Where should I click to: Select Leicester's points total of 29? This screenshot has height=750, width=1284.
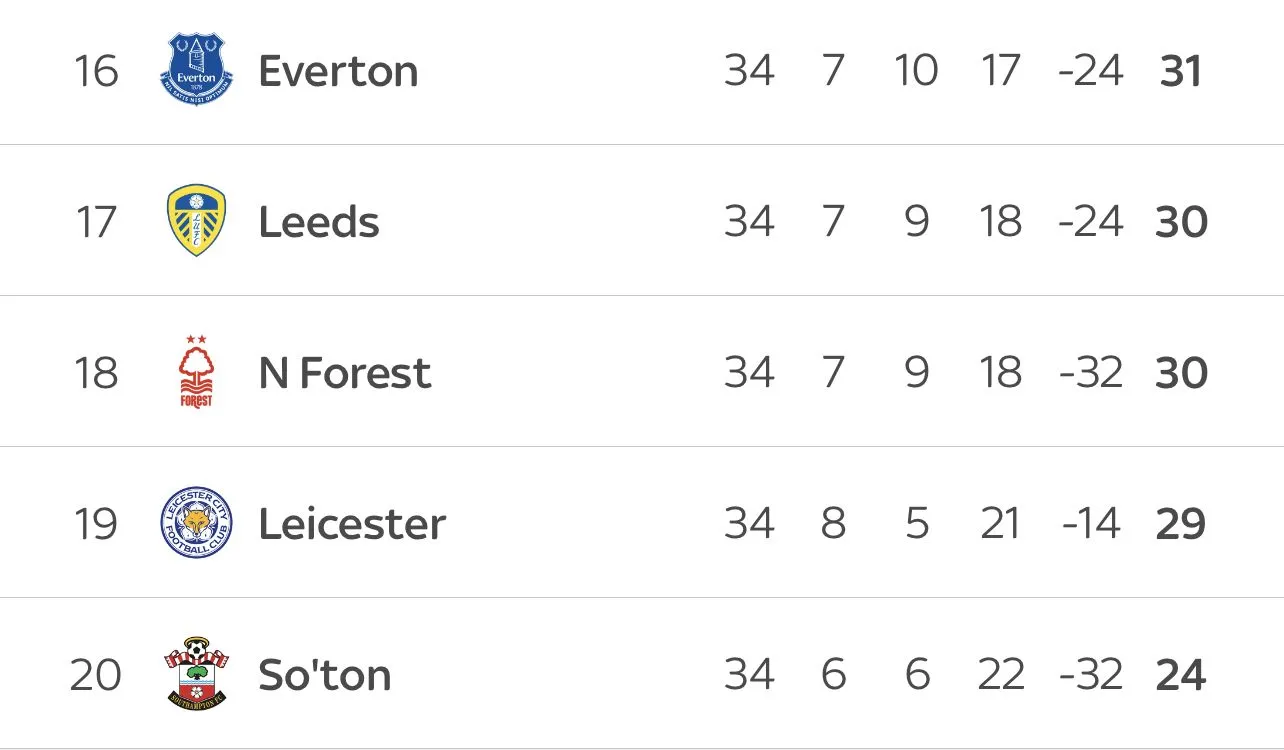pos(1181,524)
